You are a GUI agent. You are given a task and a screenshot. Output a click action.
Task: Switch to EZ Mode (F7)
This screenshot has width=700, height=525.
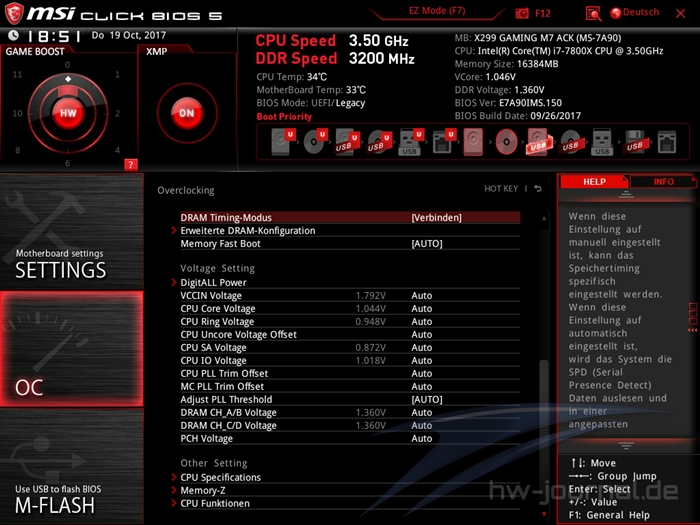pos(437,11)
